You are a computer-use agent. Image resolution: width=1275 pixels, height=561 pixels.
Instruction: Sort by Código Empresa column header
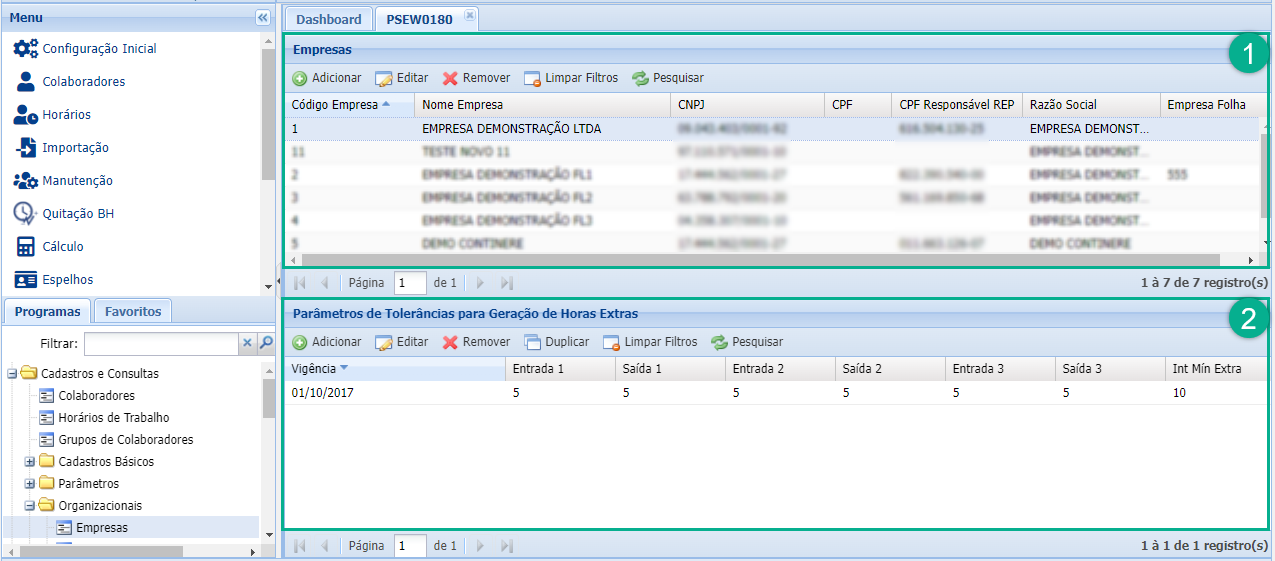pyautogui.click(x=335, y=105)
